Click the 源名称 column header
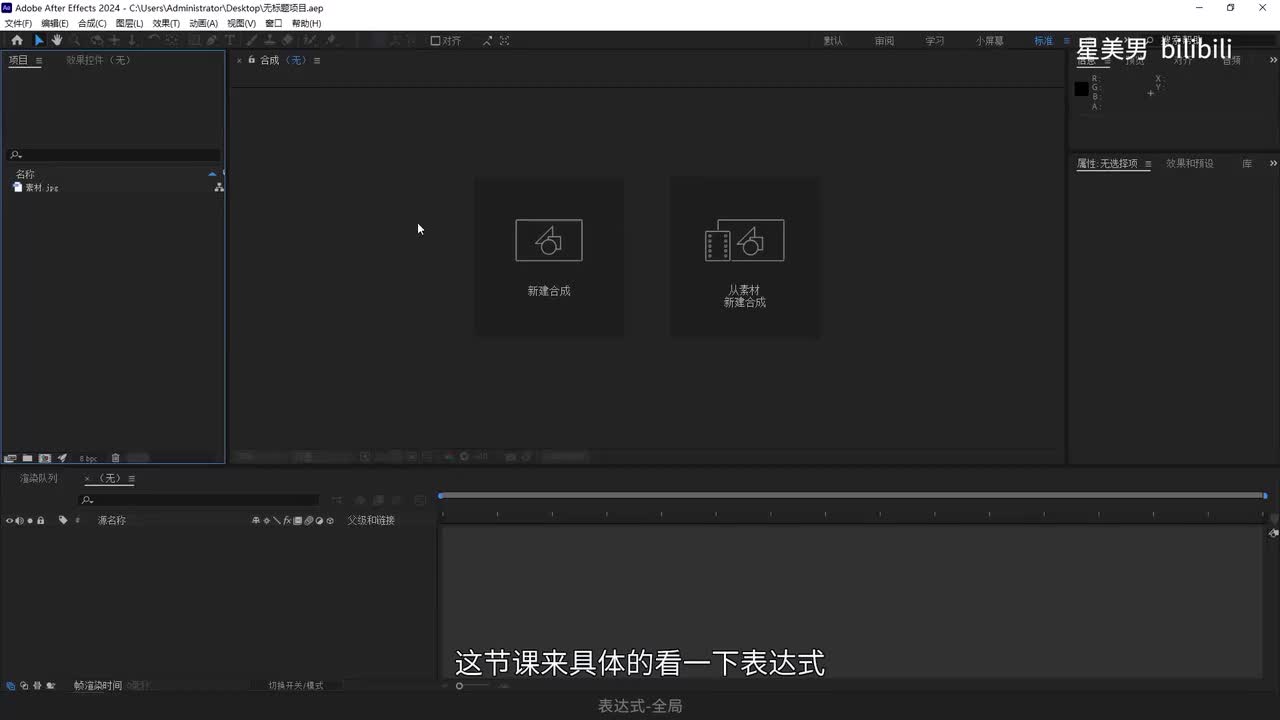The width and height of the screenshot is (1280, 720). (112, 520)
